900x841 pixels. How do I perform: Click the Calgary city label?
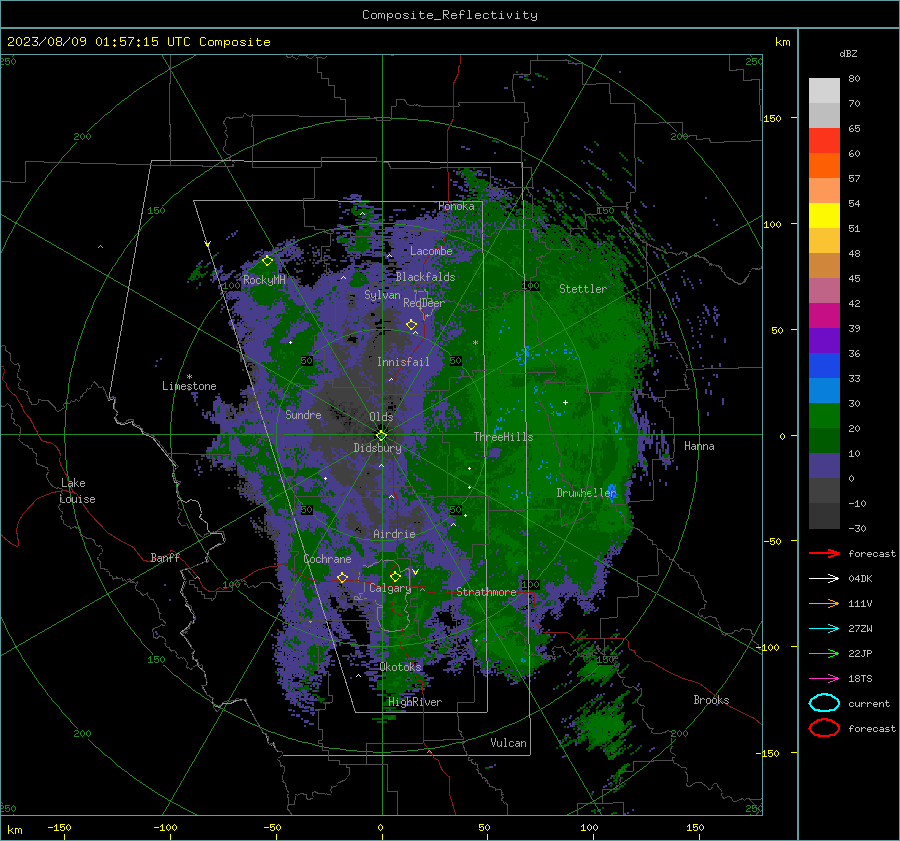pyautogui.click(x=390, y=588)
